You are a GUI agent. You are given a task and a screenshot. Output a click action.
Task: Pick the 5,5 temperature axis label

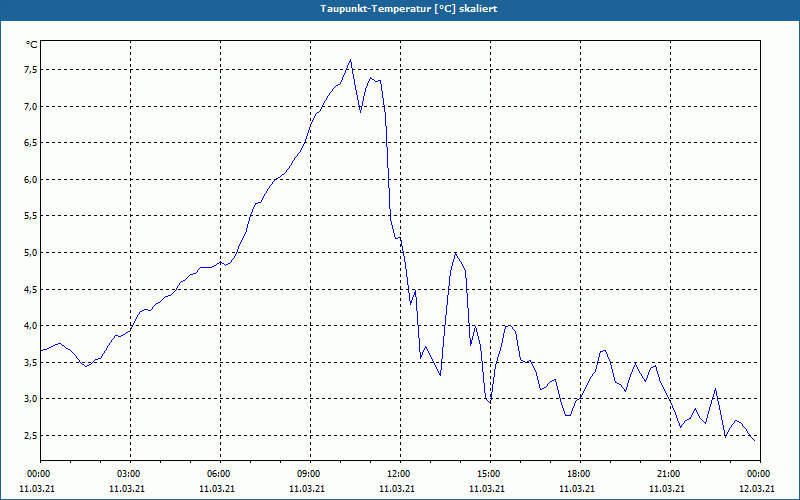31,216
